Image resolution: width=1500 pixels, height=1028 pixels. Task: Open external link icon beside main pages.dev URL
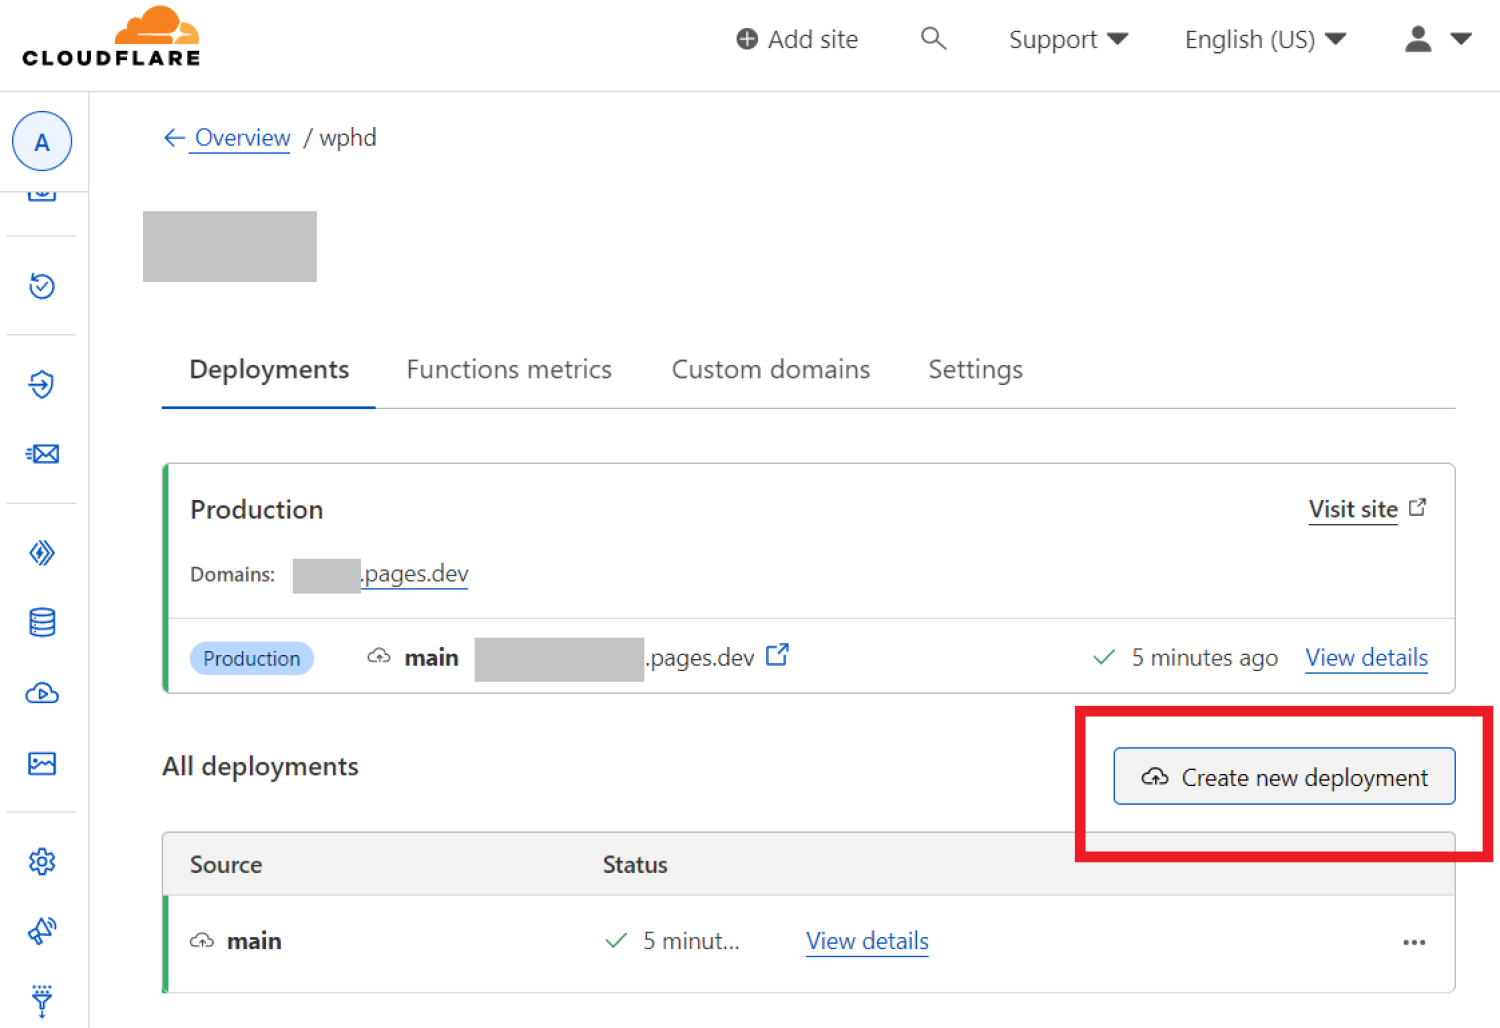[x=777, y=655]
